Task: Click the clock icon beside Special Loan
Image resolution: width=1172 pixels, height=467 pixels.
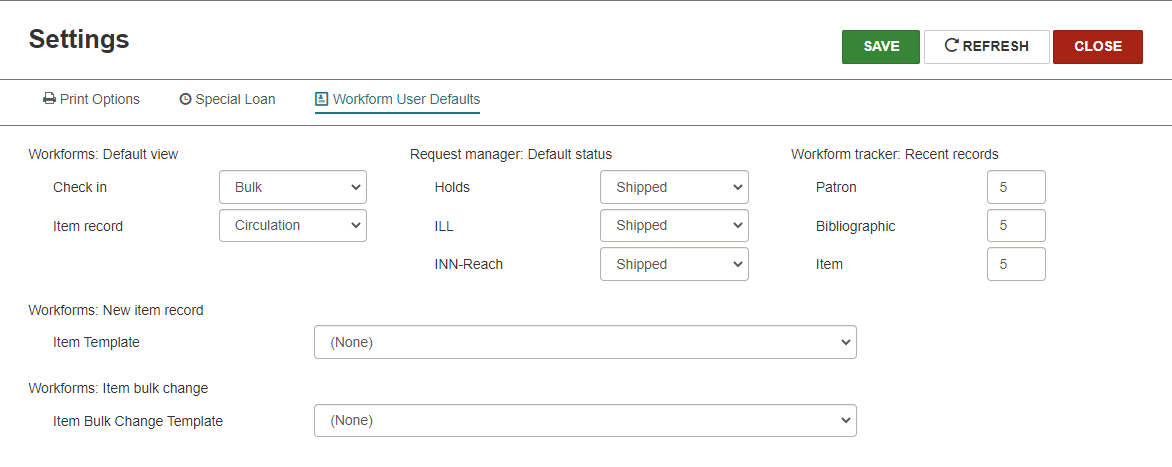Action: [x=185, y=100]
